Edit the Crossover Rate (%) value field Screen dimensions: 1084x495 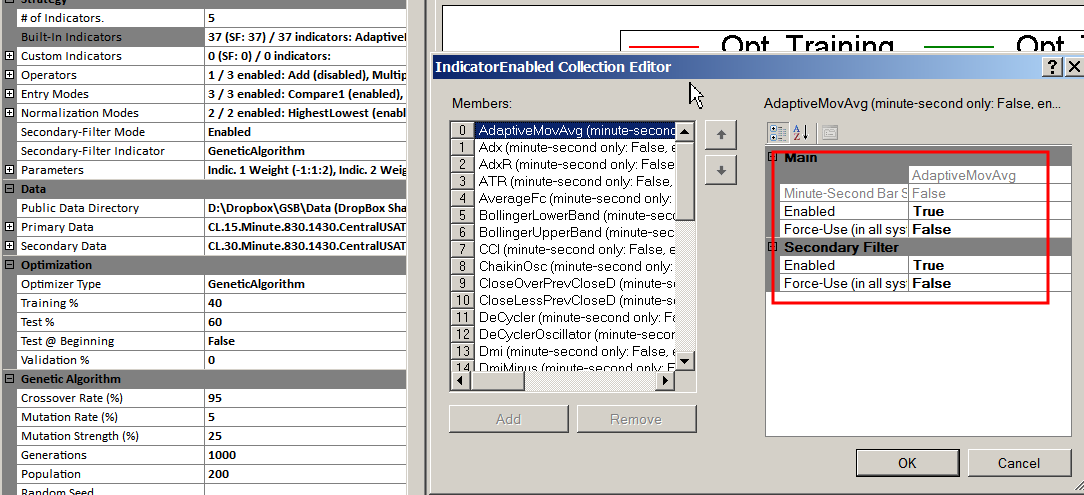click(304, 398)
